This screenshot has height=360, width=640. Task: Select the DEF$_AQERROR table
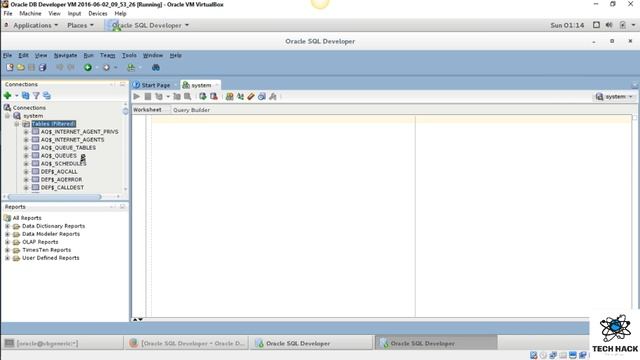tap(61, 180)
